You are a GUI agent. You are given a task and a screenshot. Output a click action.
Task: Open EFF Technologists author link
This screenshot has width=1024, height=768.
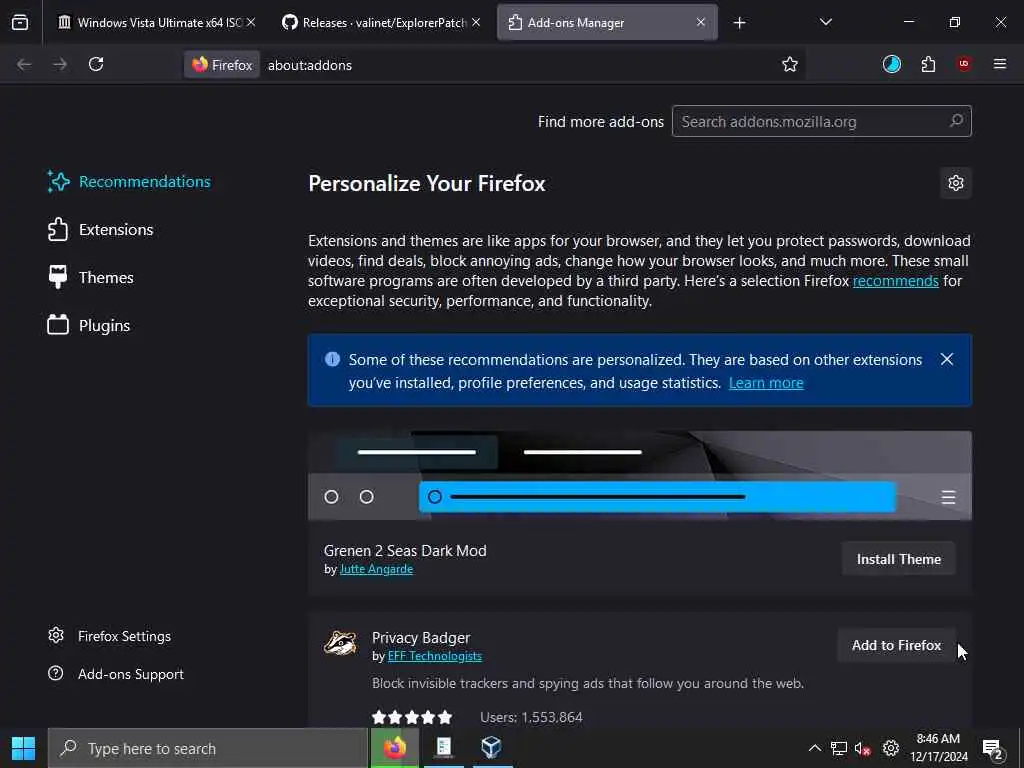click(434, 656)
